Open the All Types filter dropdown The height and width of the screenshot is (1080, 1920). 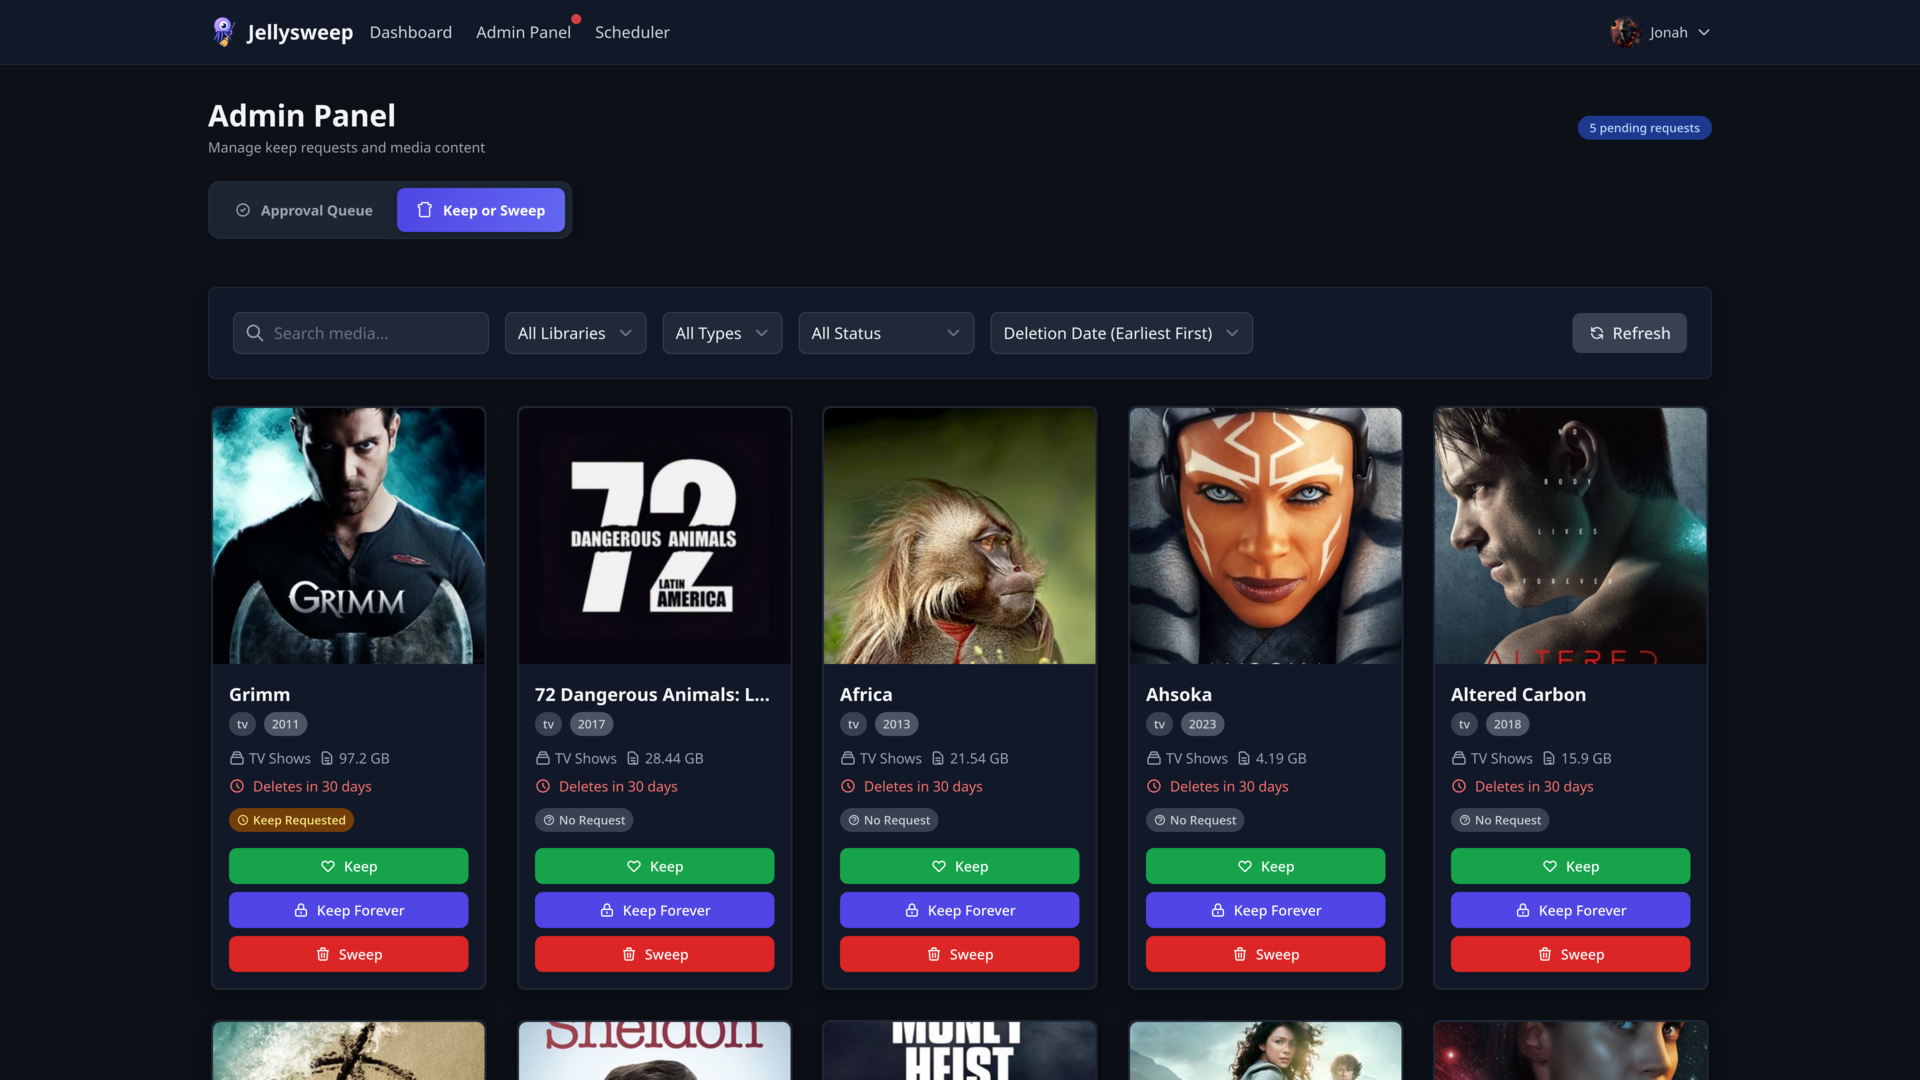tap(721, 333)
